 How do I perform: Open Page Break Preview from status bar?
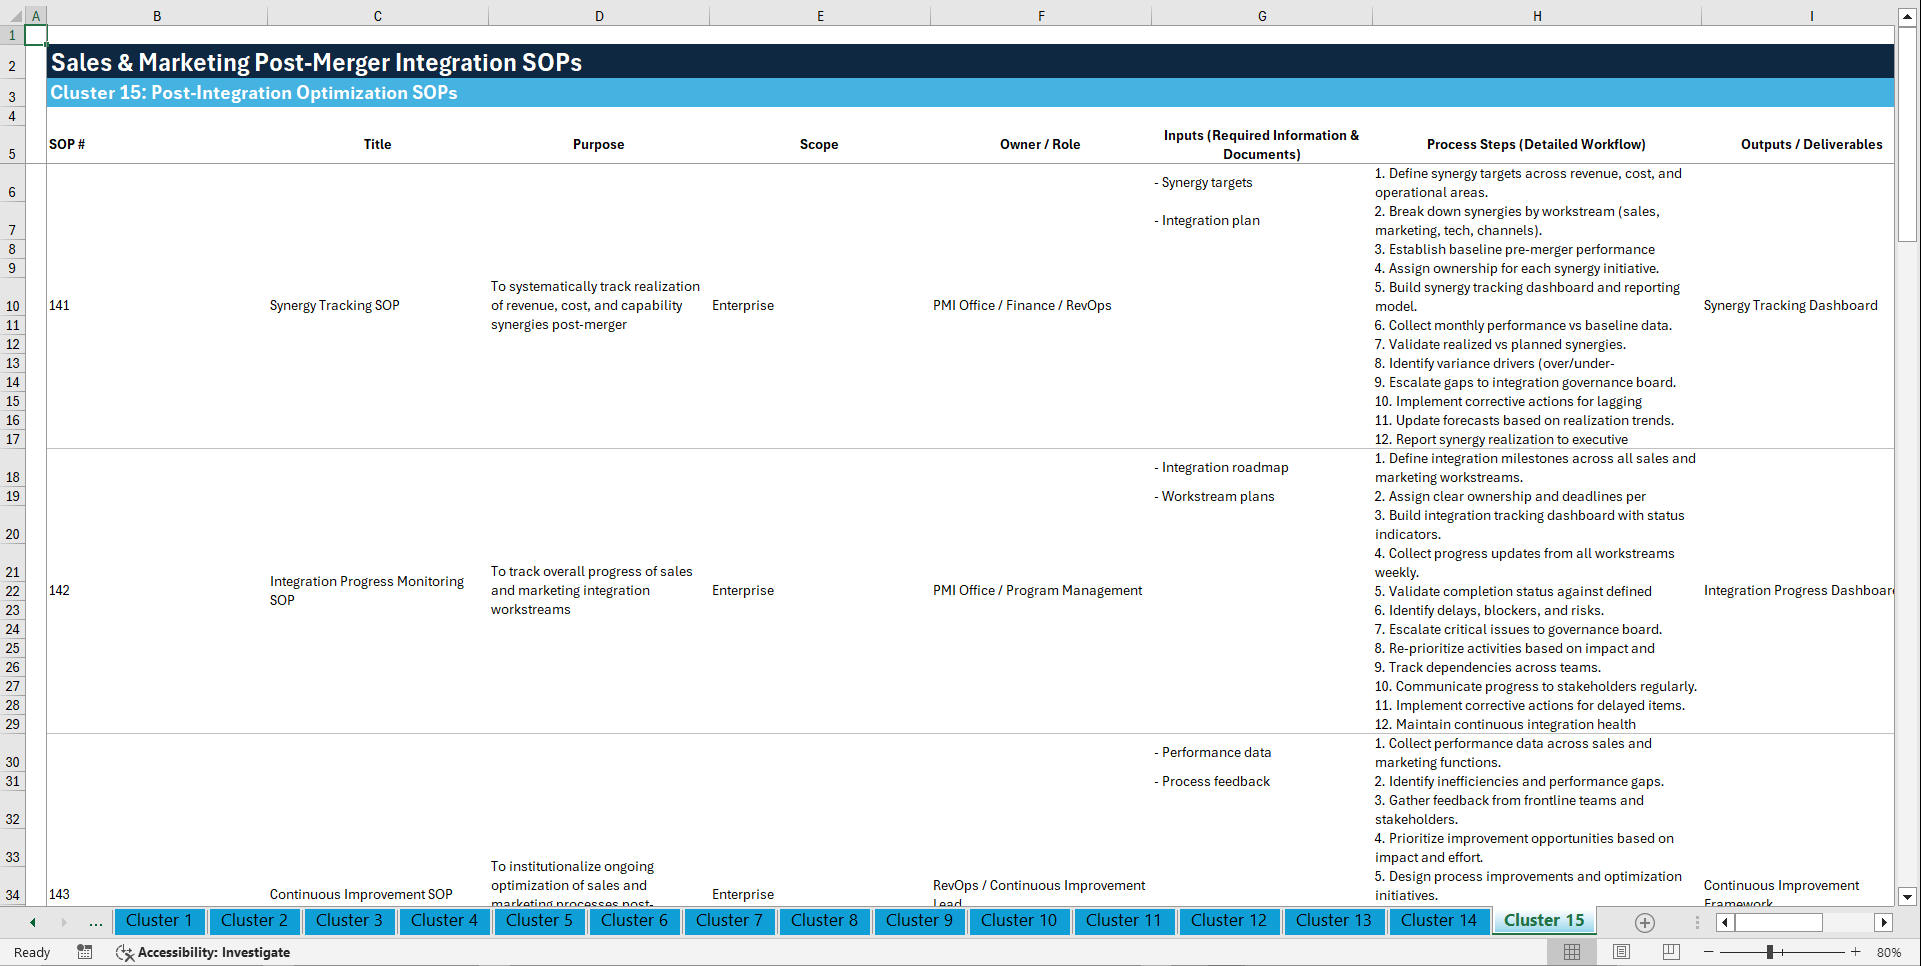(x=1670, y=952)
